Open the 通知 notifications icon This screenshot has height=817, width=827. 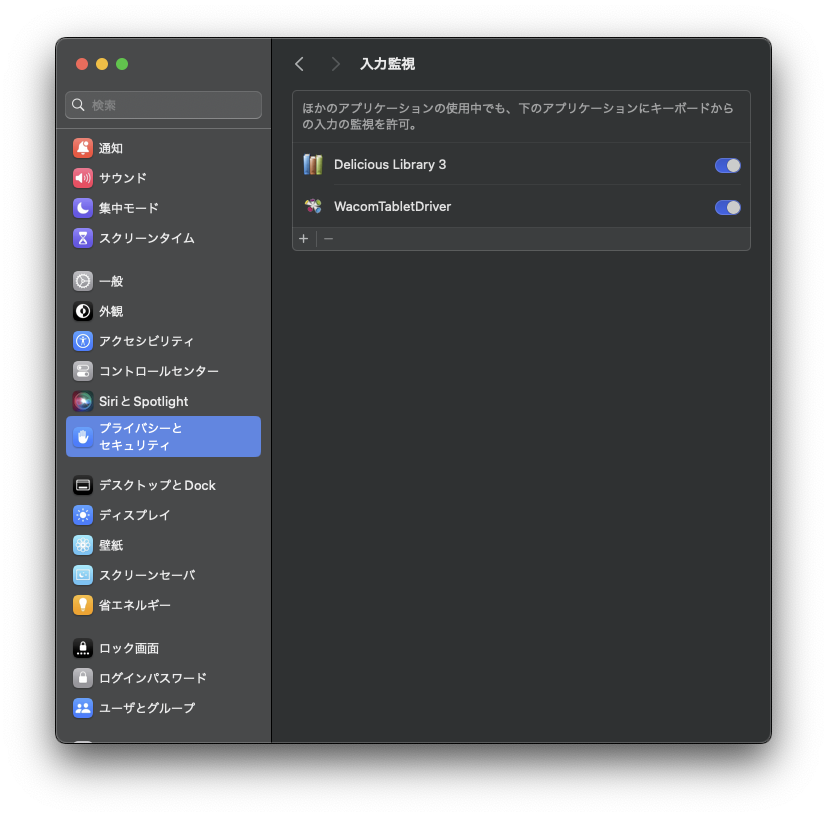(x=83, y=148)
